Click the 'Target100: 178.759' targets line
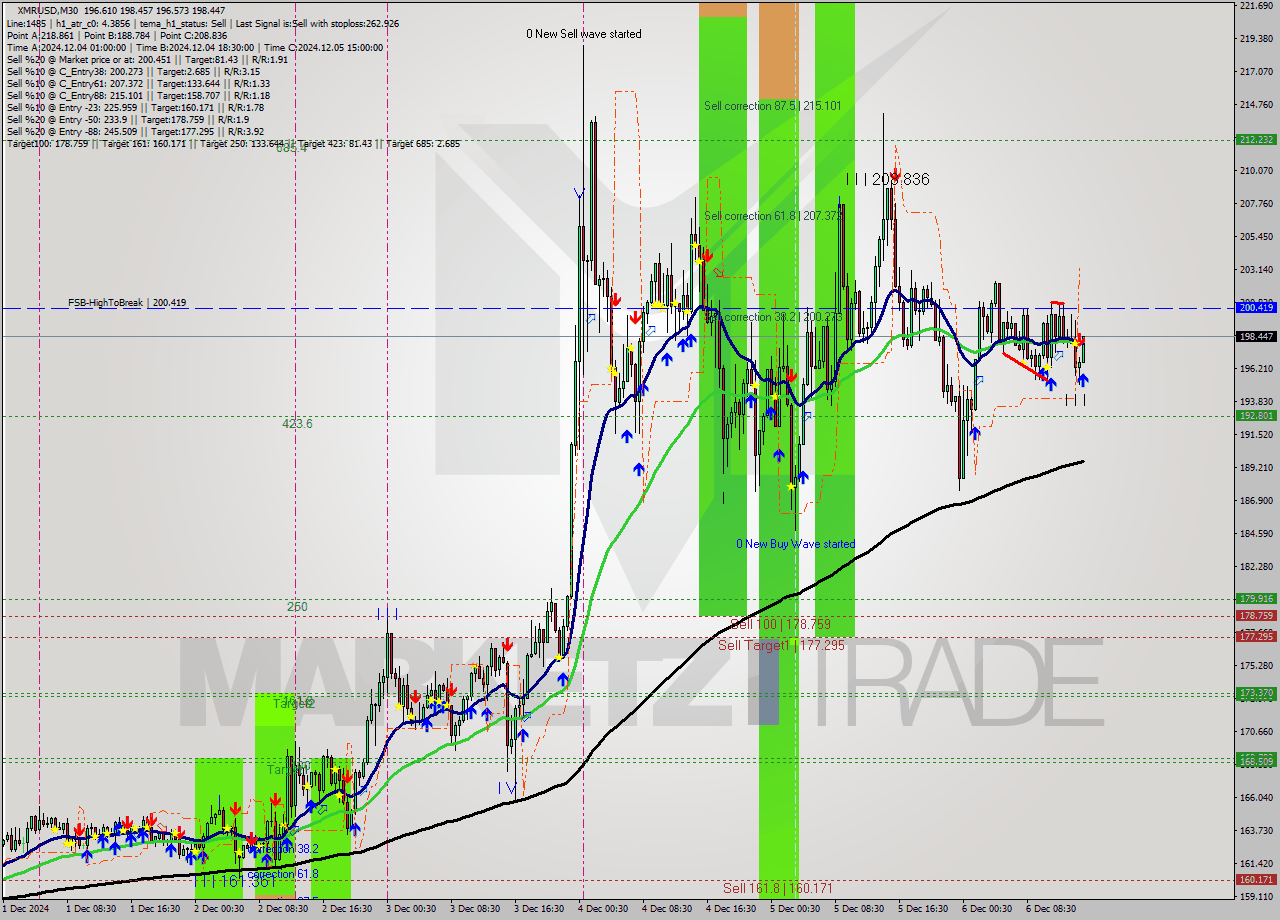1280x920 pixels. pos(233,144)
